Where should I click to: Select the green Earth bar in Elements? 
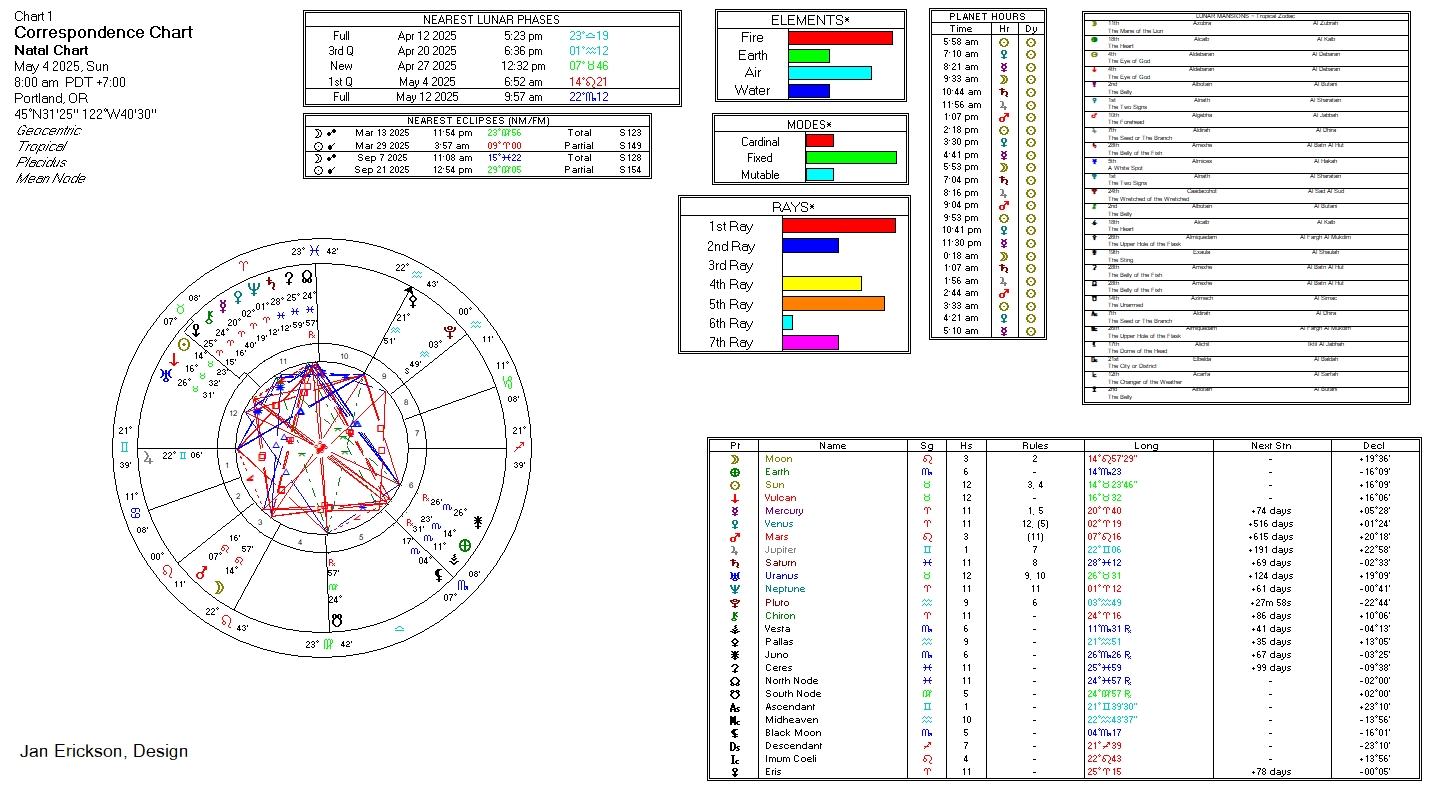[809, 56]
